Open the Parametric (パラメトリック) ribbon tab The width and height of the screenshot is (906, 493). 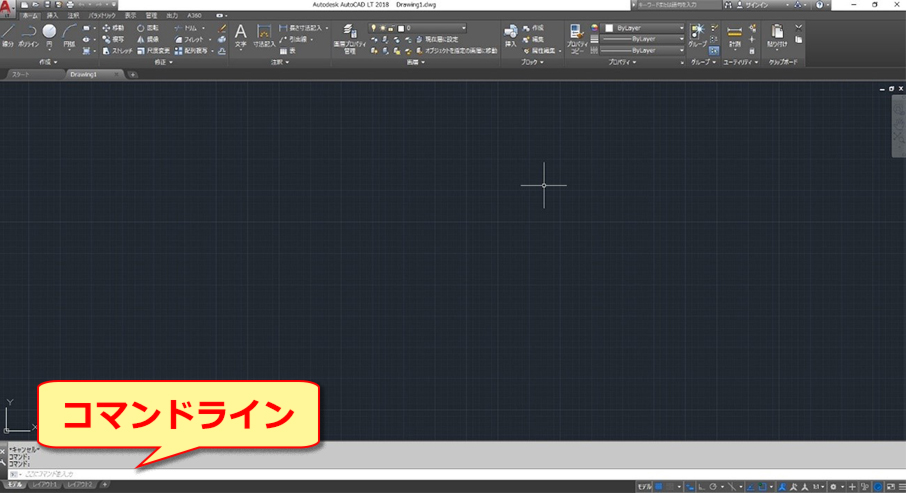point(102,16)
